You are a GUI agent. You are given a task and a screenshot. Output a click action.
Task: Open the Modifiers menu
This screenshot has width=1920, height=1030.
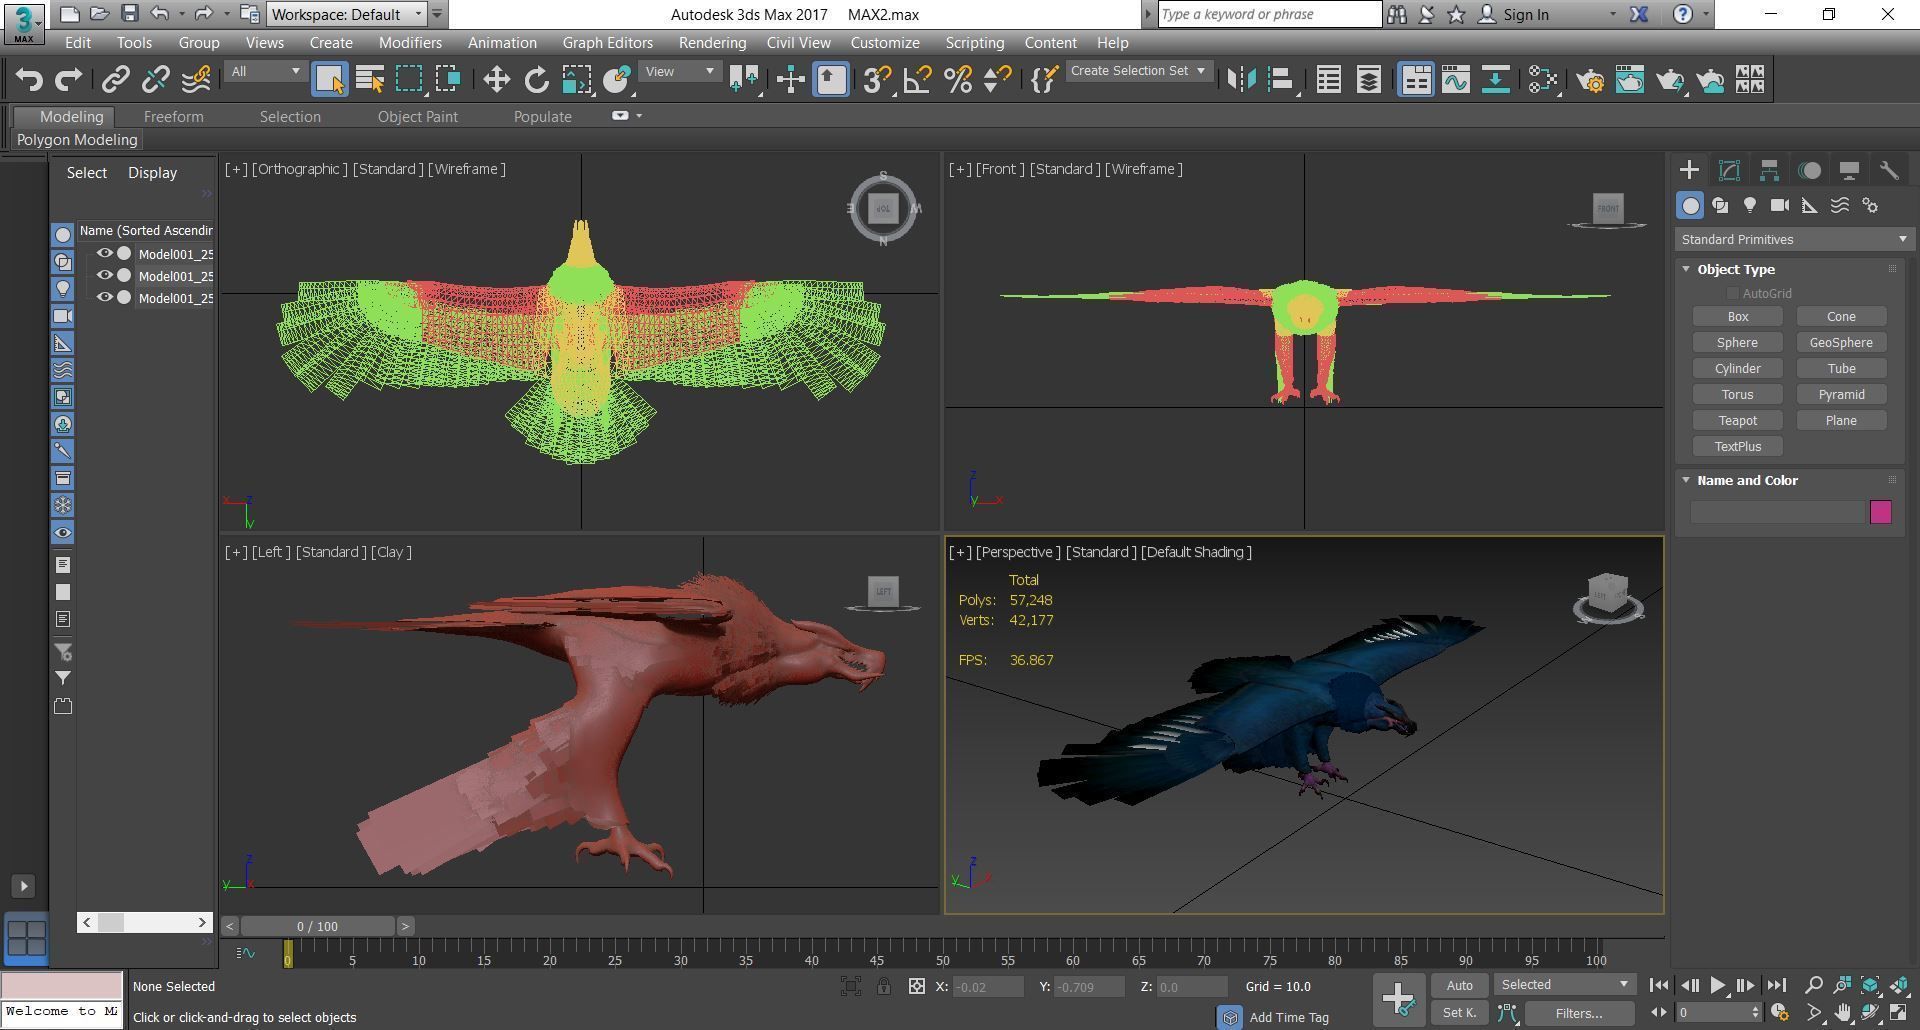[x=410, y=43]
